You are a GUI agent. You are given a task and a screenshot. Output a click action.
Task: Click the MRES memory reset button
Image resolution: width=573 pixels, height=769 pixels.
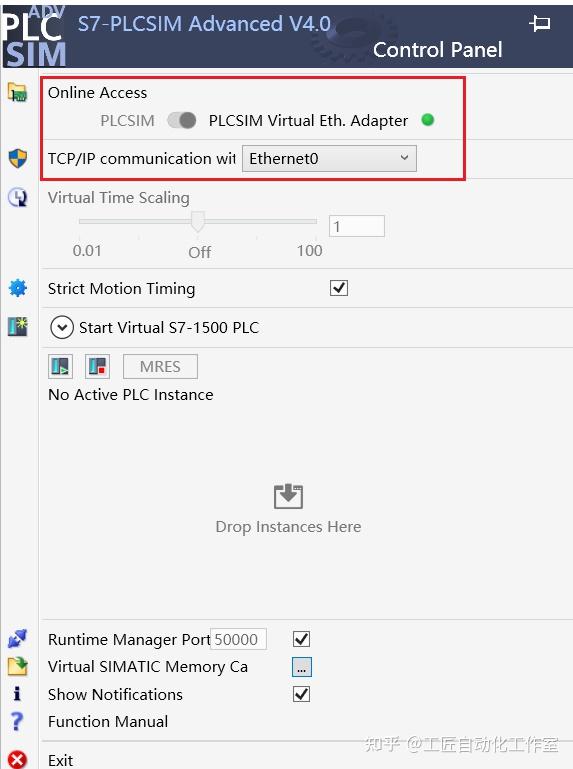coord(160,366)
